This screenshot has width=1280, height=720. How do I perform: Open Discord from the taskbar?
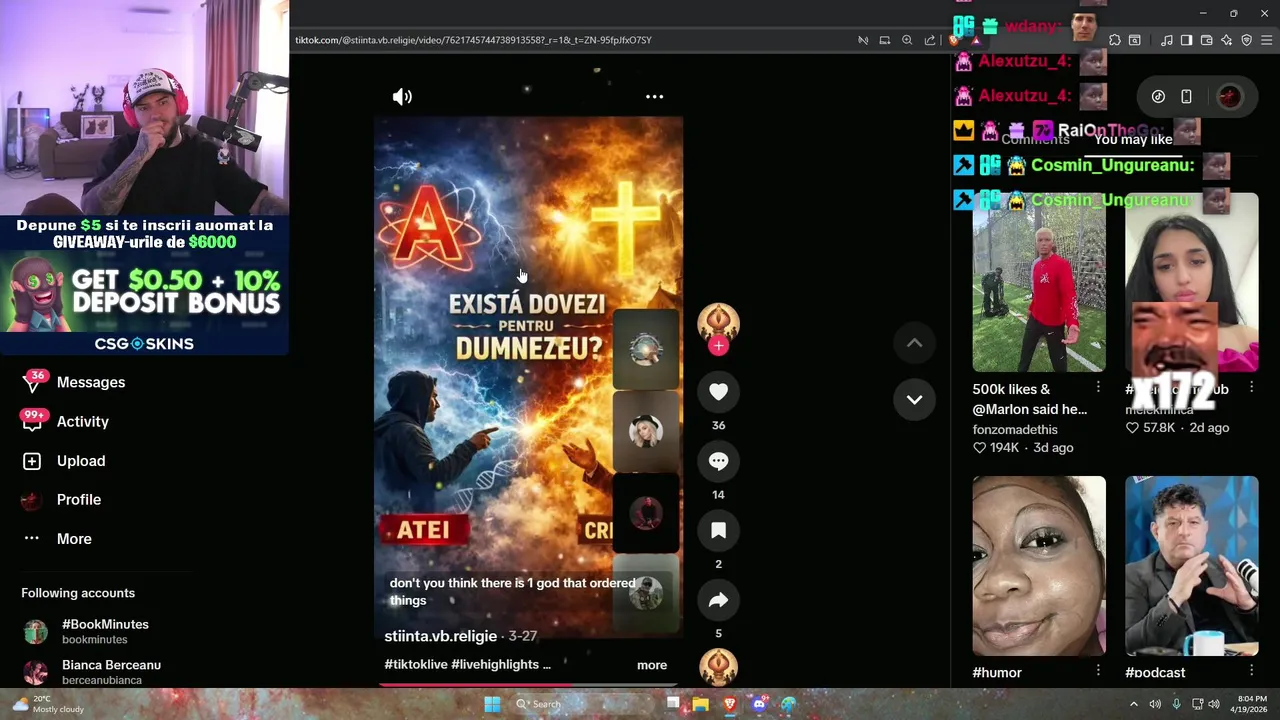[x=759, y=704]
